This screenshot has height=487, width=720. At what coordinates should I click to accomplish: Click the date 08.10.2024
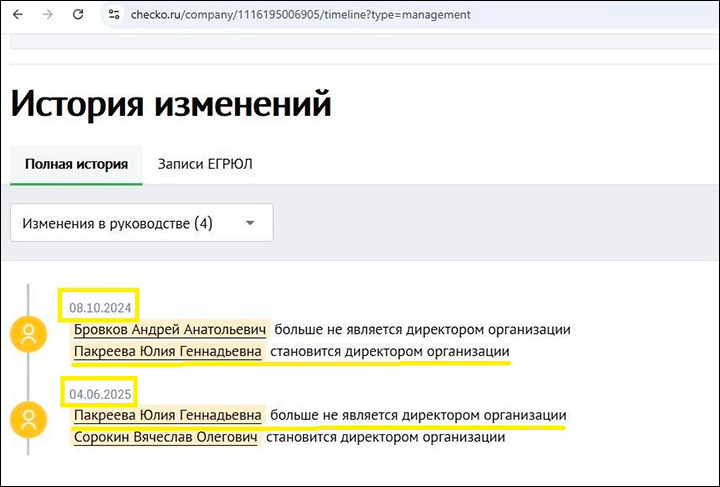click(x=100, y=308)
